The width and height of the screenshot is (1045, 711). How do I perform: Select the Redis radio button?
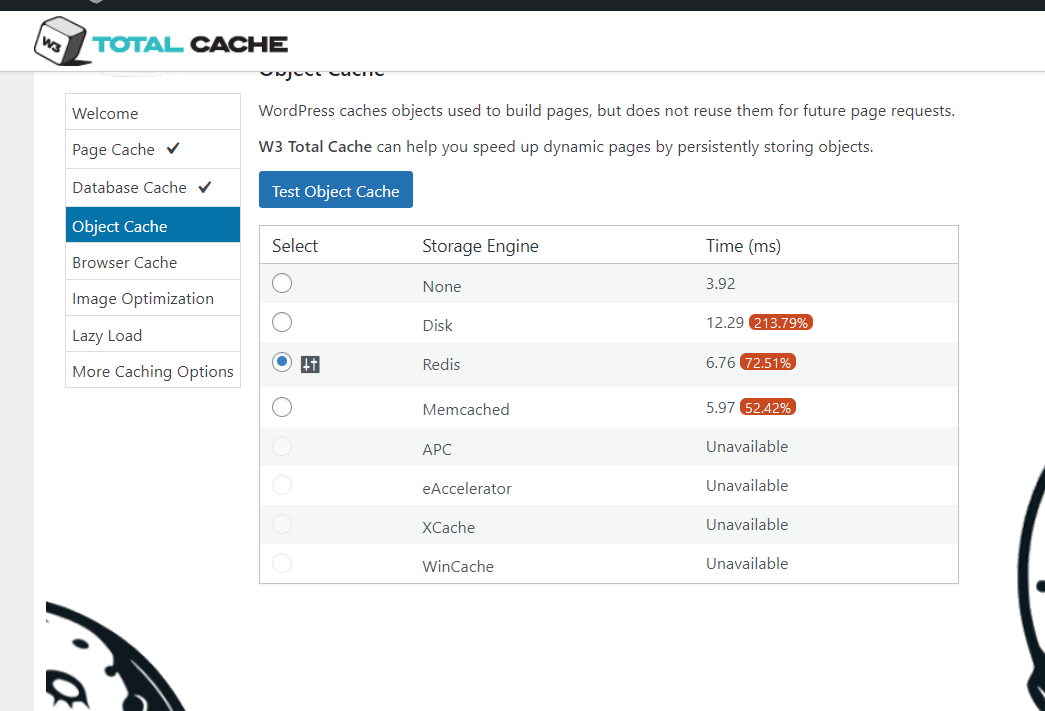[282, 362]
